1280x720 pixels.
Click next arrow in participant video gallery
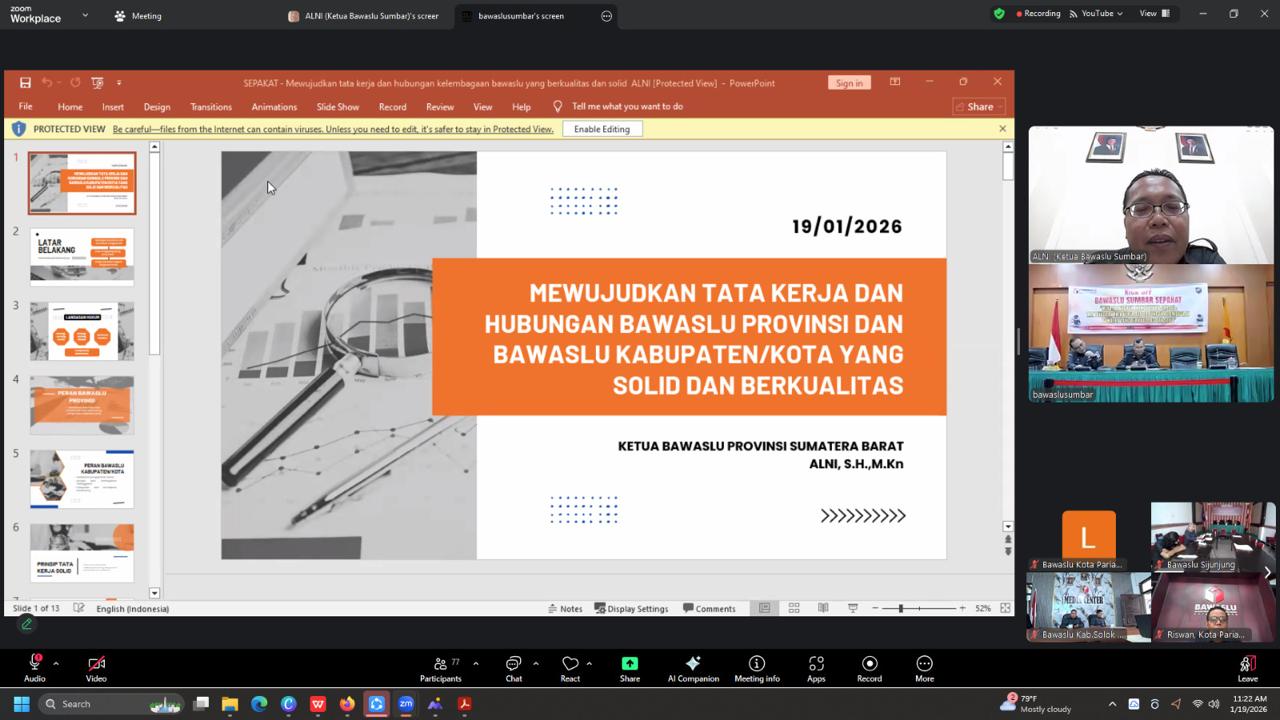pos(1267,573)
